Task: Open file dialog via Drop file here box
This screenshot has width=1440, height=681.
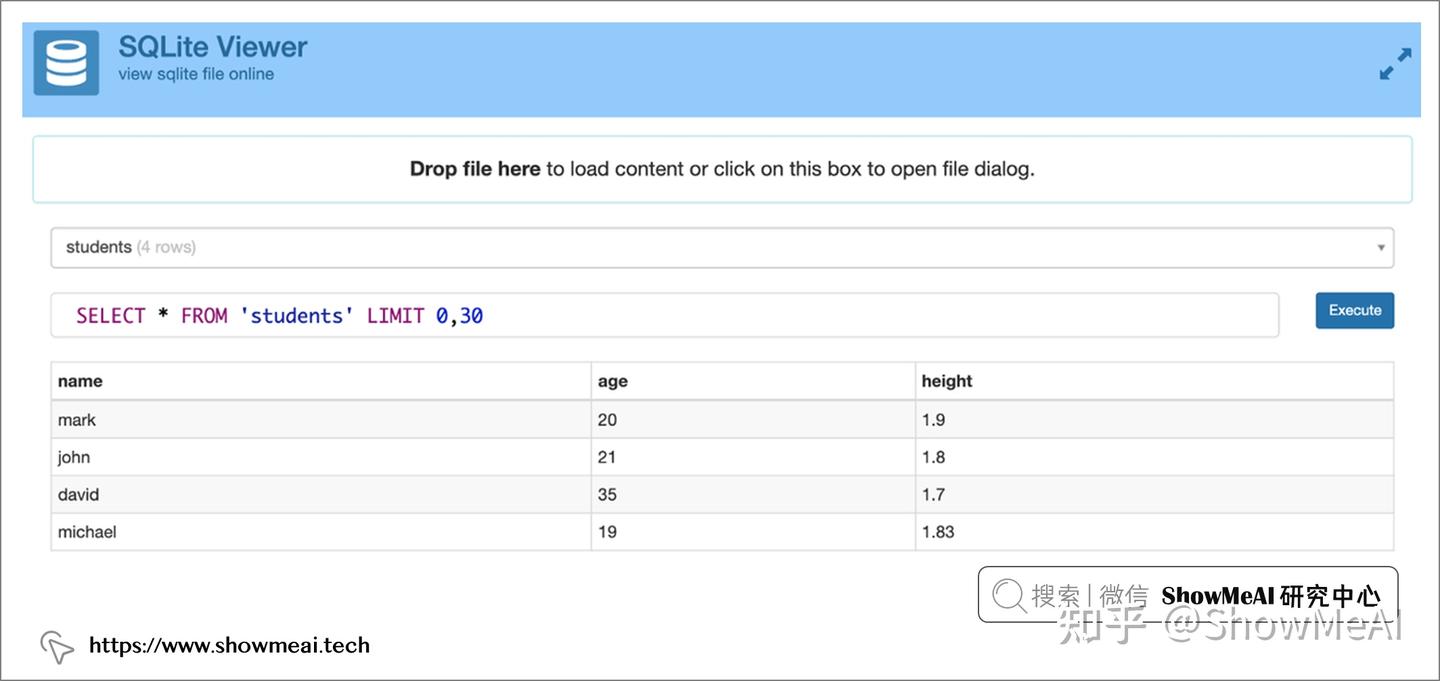Action: pyautogui.click(x=722, y=169)
